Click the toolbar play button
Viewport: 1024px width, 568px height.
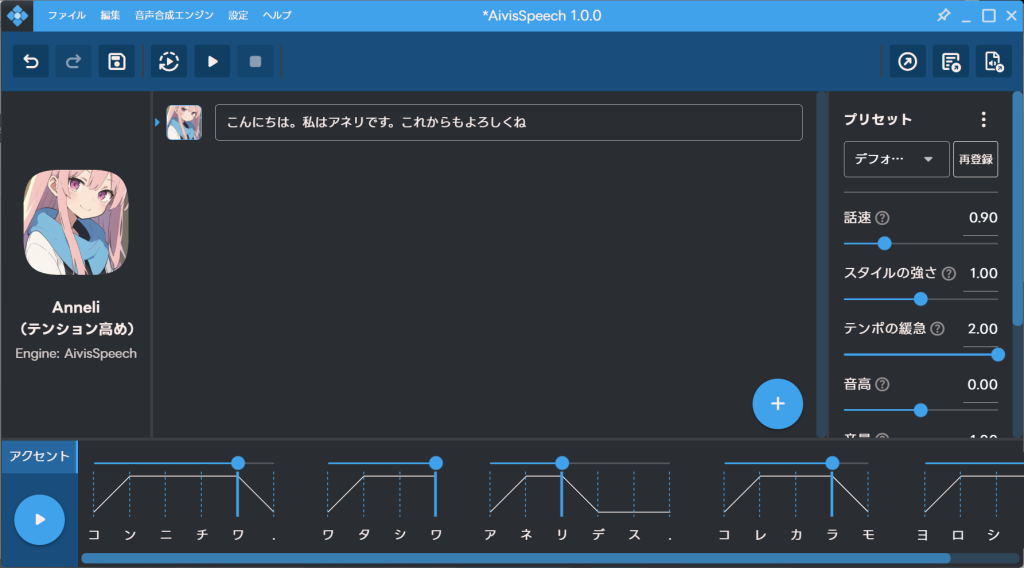point(212,61)
